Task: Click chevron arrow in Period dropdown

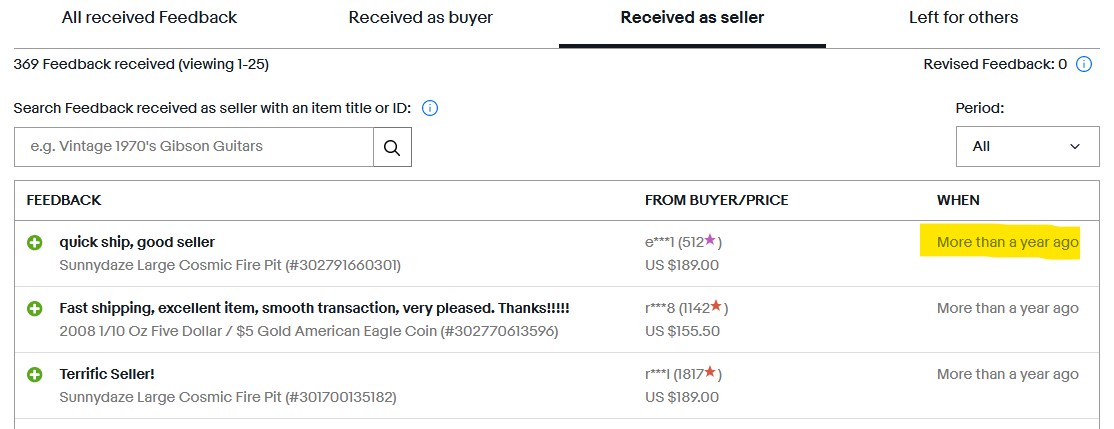Action: 1074,146
